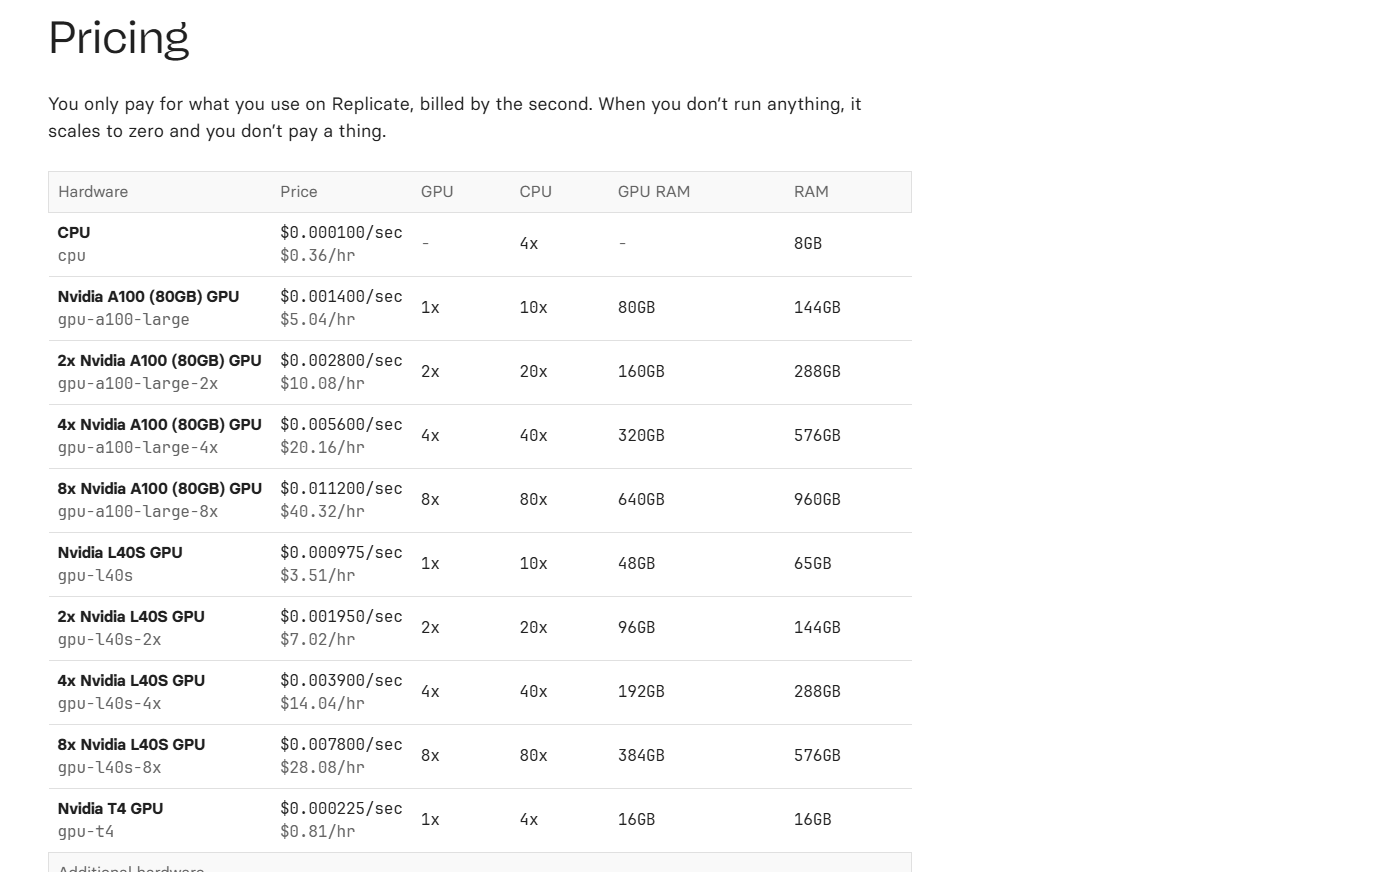Click the GPU RAM column header
1374x872 pixels.
click(x=653, y=192)
